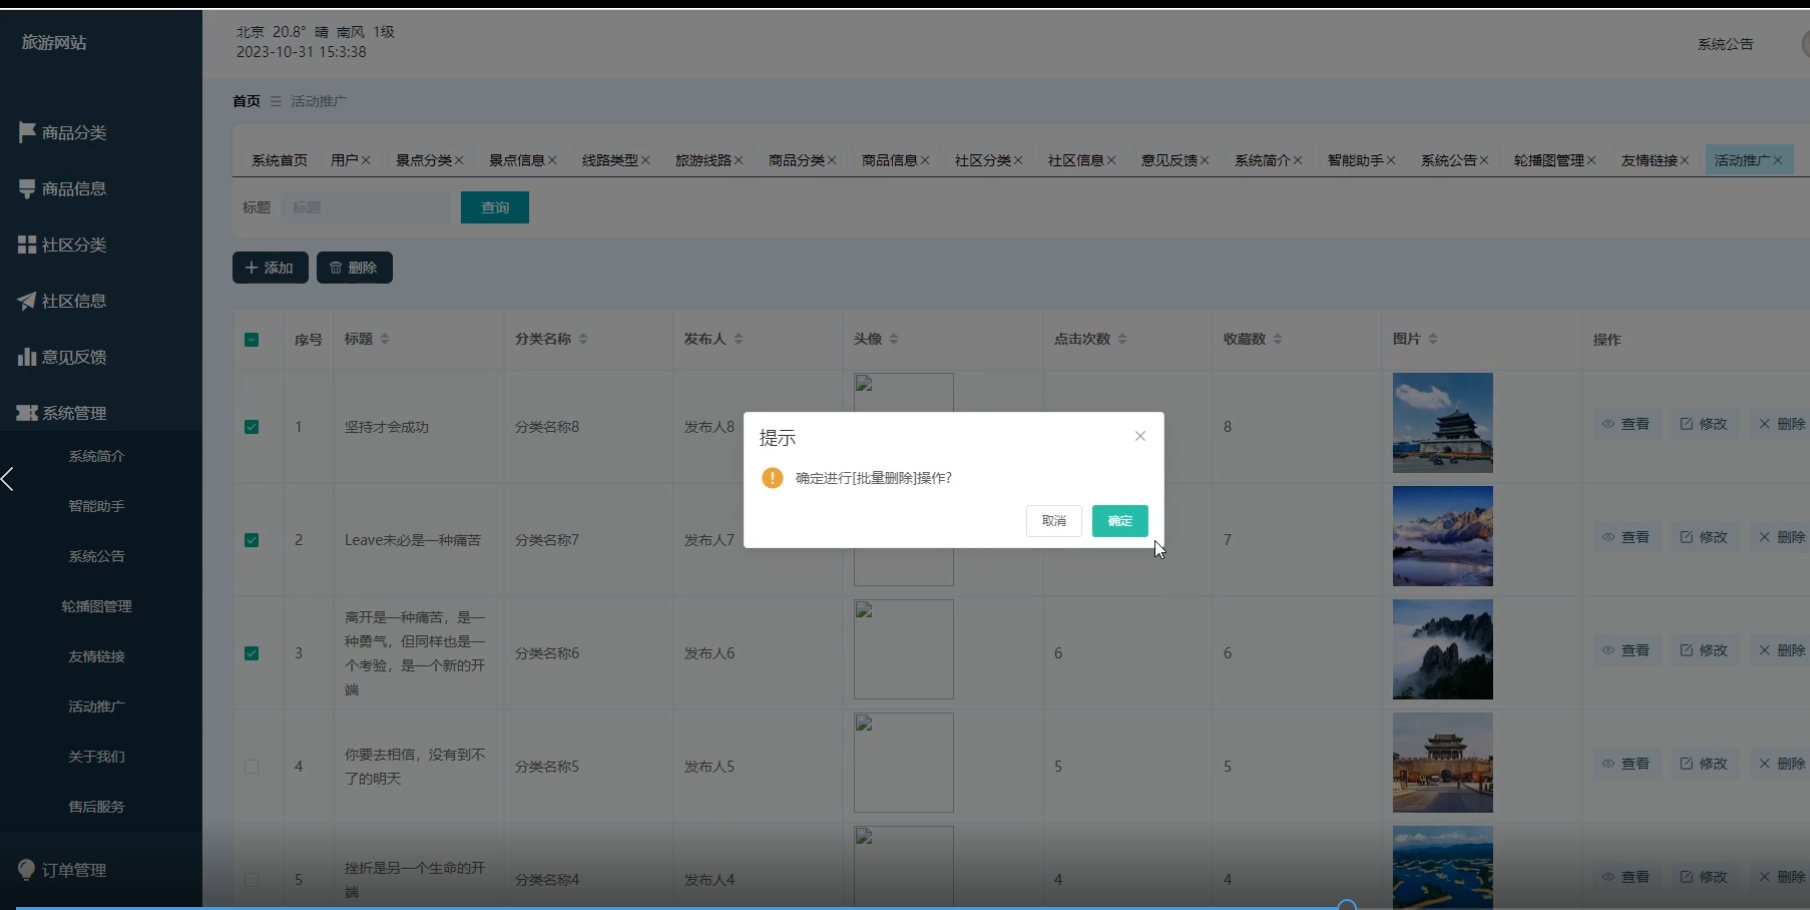This screenshot has height=910, width=1810.
Task: Uncheck the checkbox on row 1
Action: point(252,427)
